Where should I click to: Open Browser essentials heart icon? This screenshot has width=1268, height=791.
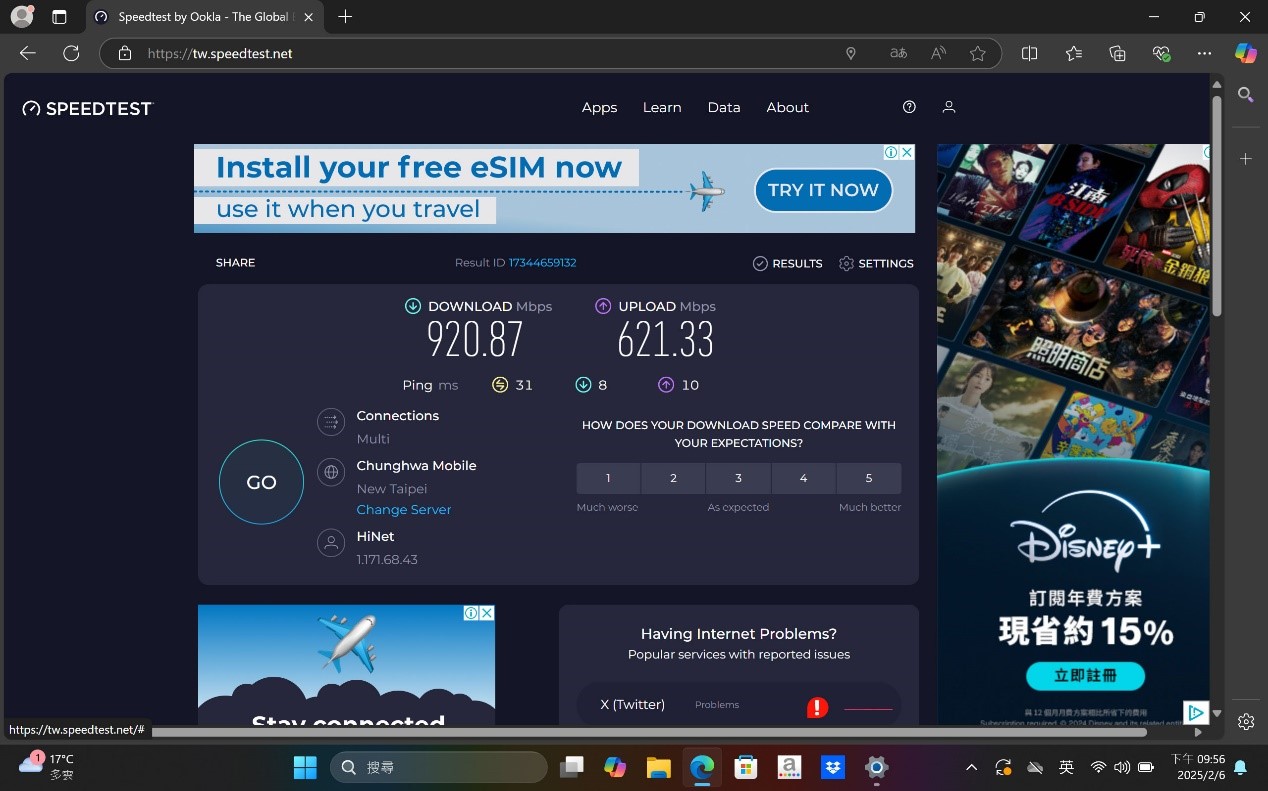[x=1161, y=54]
